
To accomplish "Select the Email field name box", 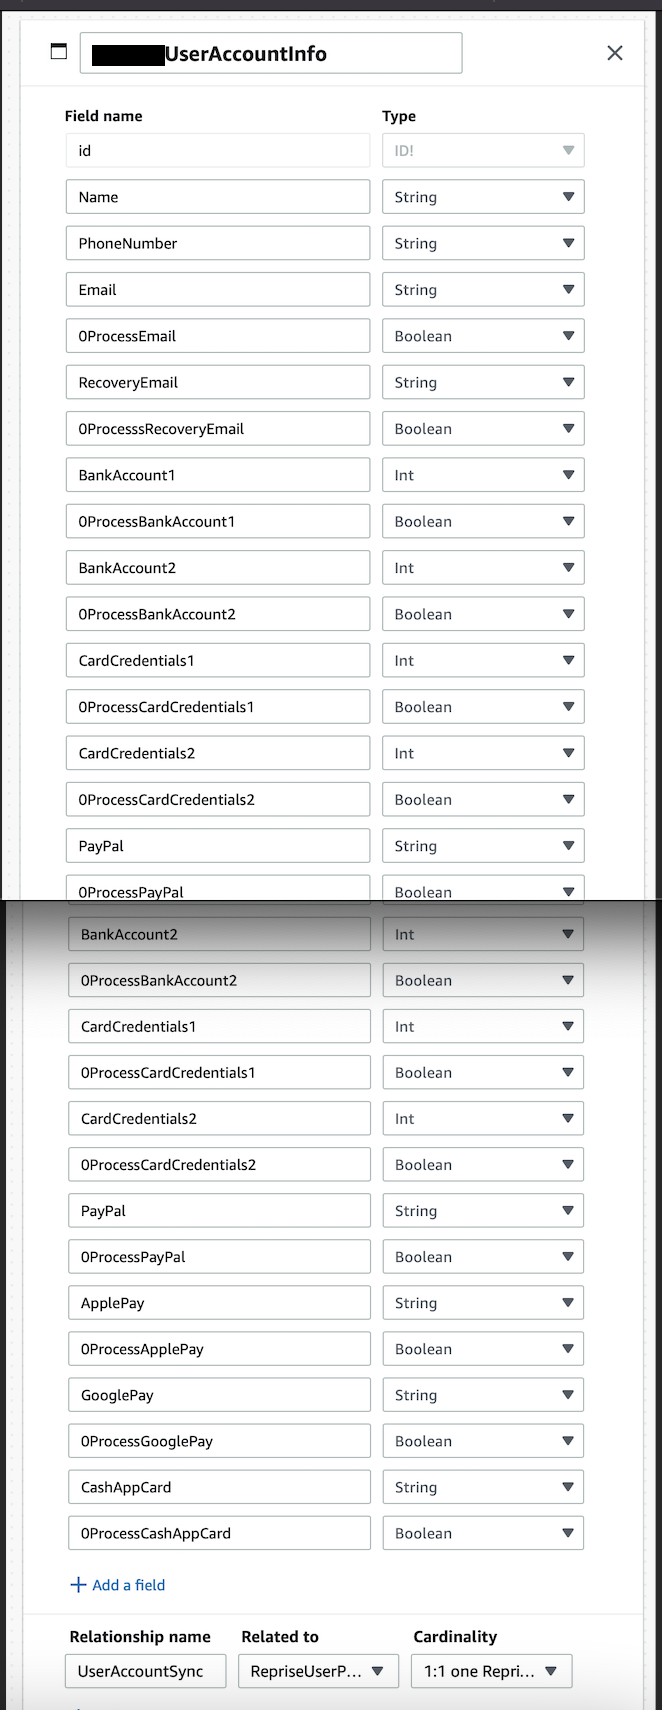I will point(217,289).
